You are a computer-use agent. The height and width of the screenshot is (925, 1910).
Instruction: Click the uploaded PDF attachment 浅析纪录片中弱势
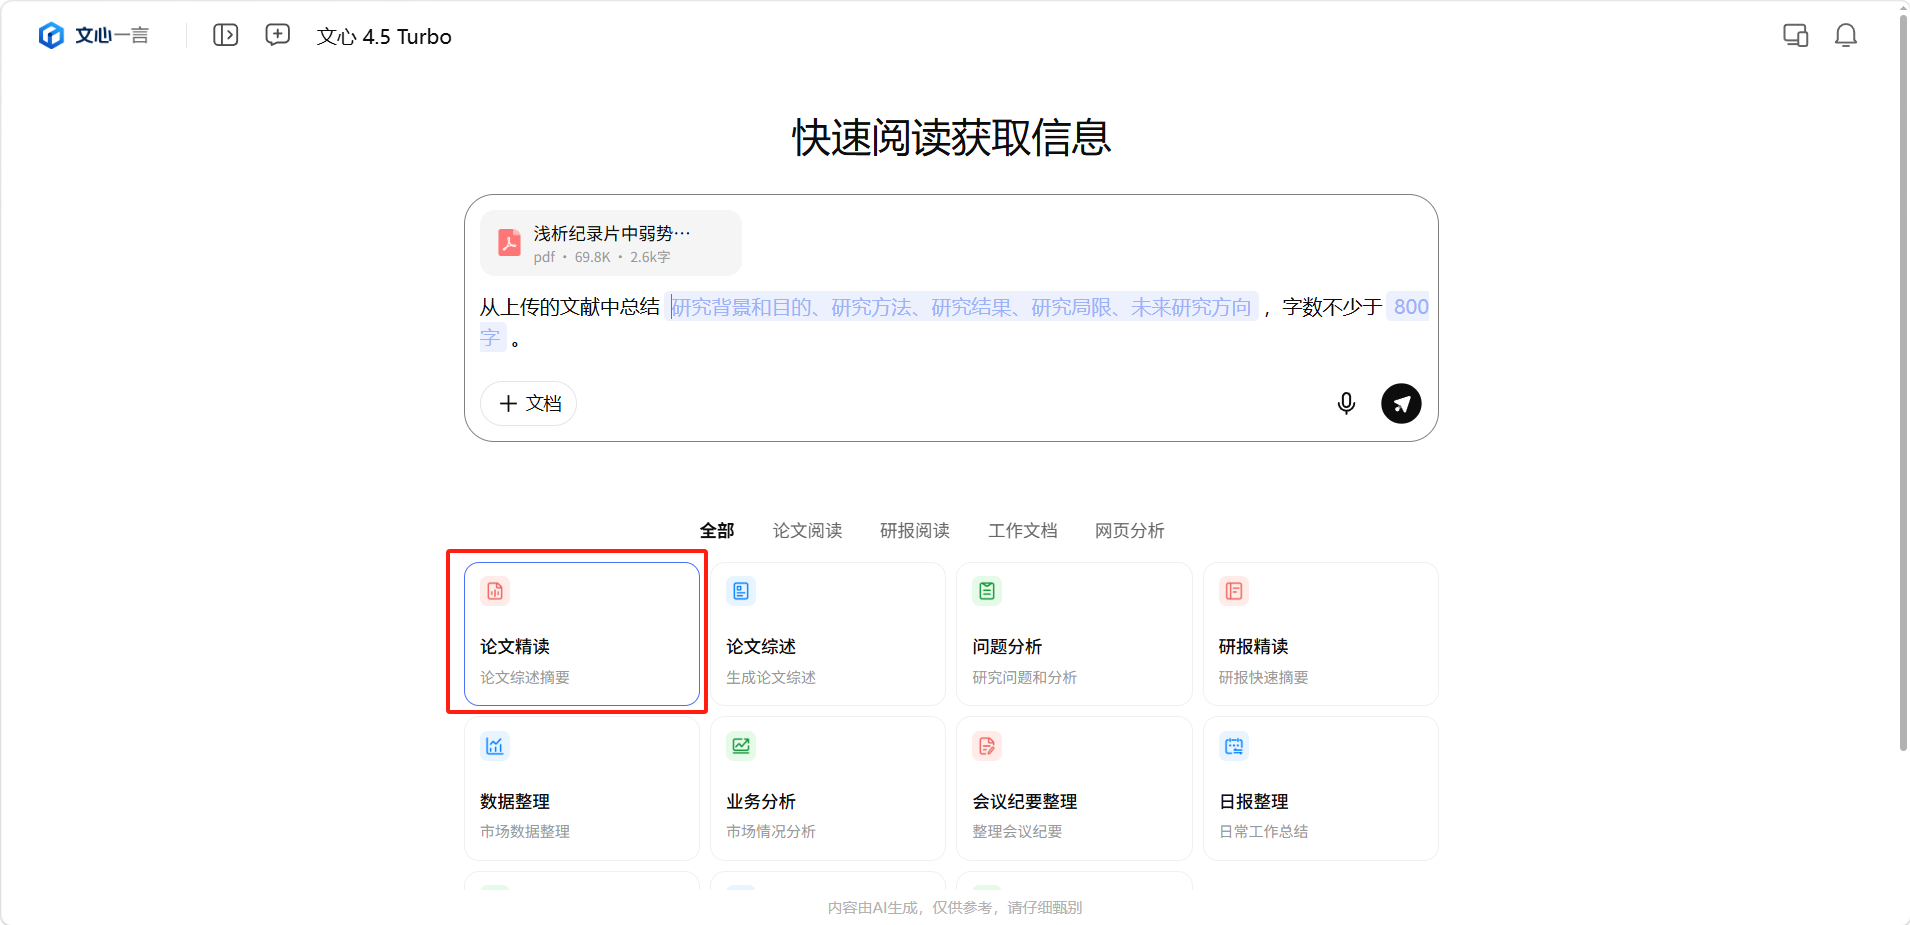pos(611,243)
